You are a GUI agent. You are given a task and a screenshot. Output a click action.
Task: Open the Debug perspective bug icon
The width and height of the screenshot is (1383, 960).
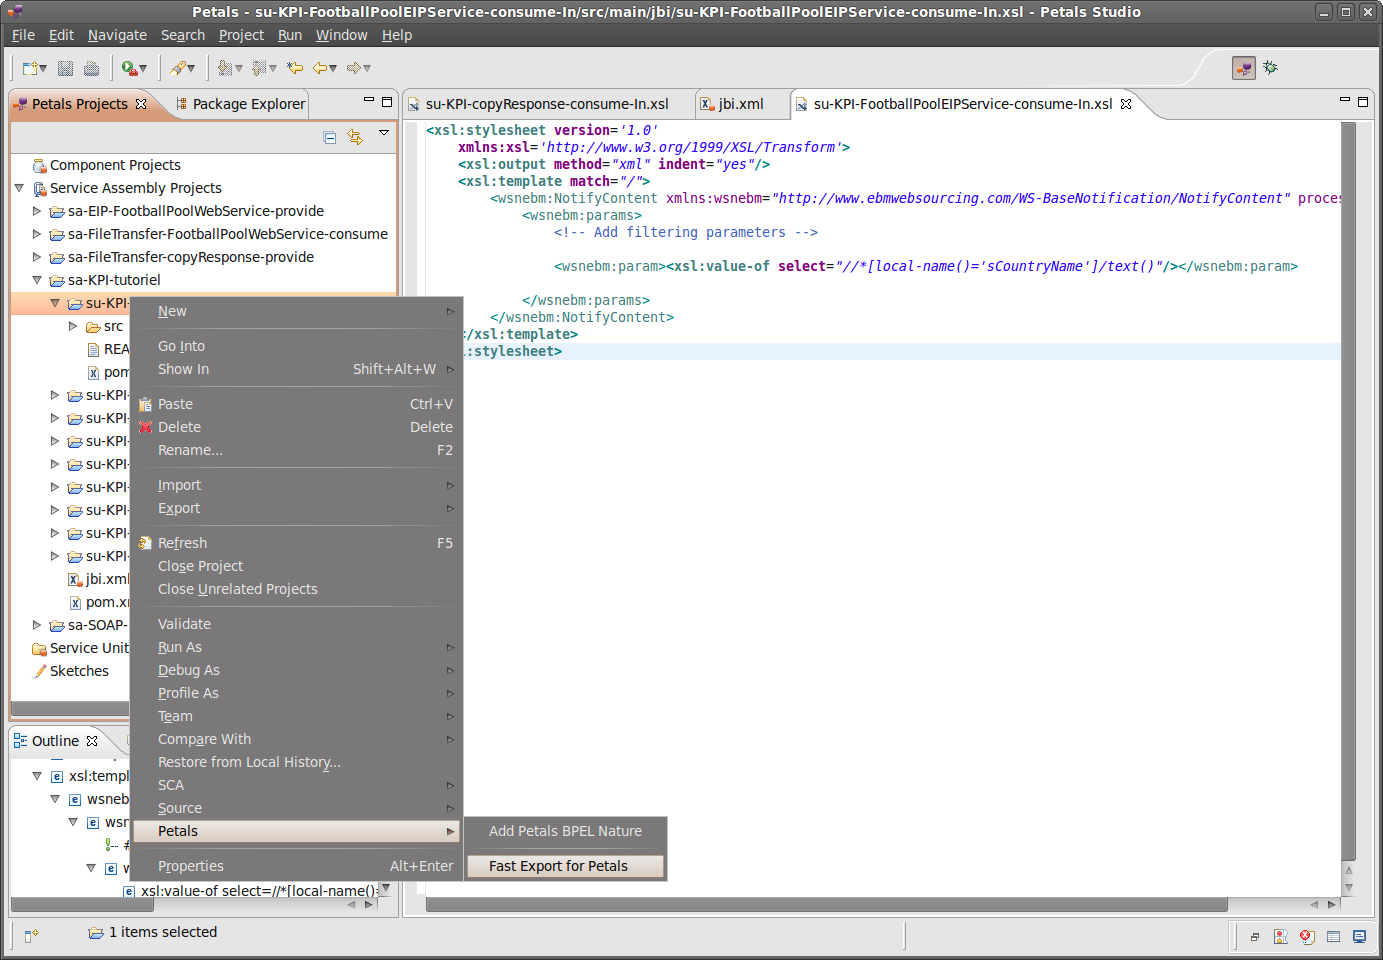click(x=1270, y=68)
